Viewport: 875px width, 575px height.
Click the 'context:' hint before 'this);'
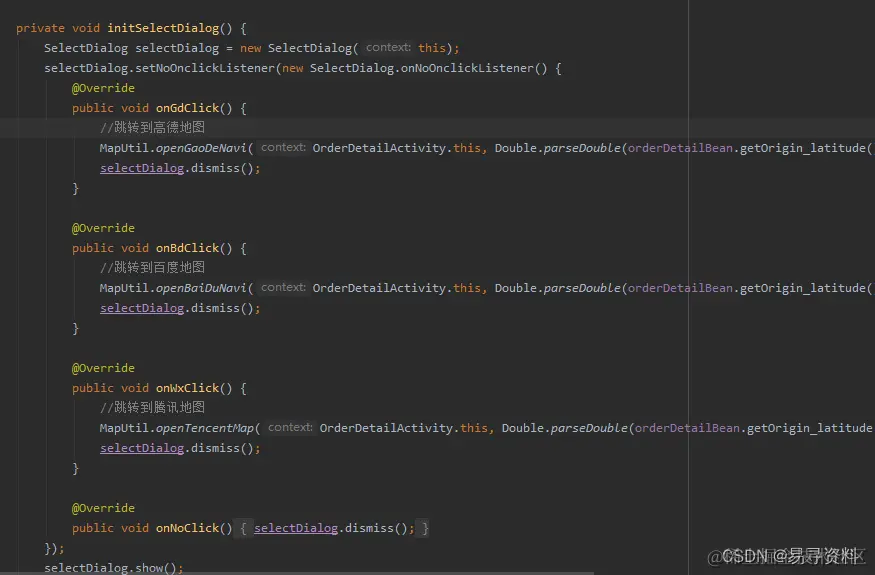(388, 47)
